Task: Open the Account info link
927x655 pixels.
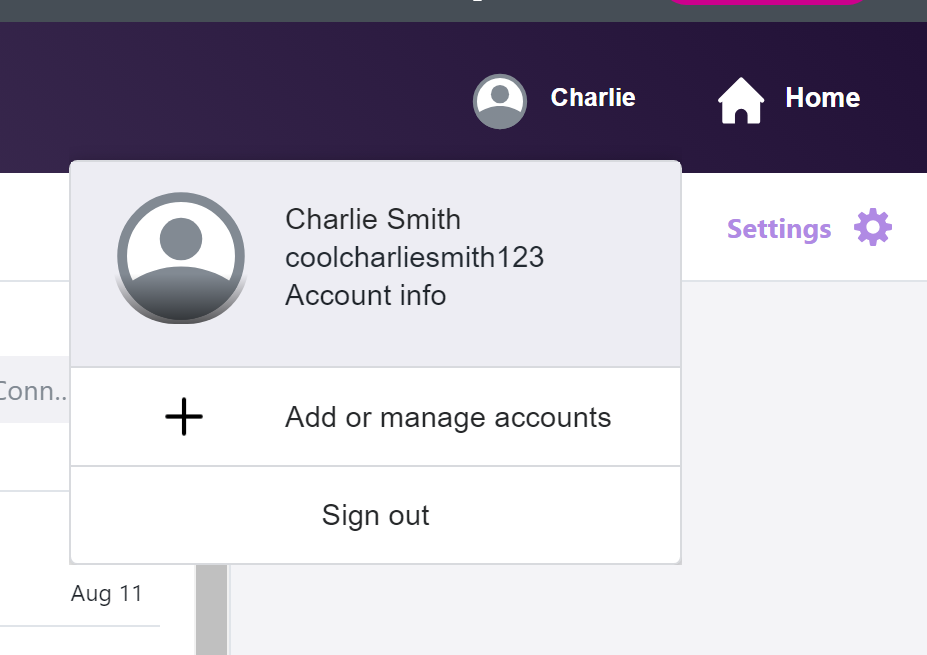Action: point(365,296)
